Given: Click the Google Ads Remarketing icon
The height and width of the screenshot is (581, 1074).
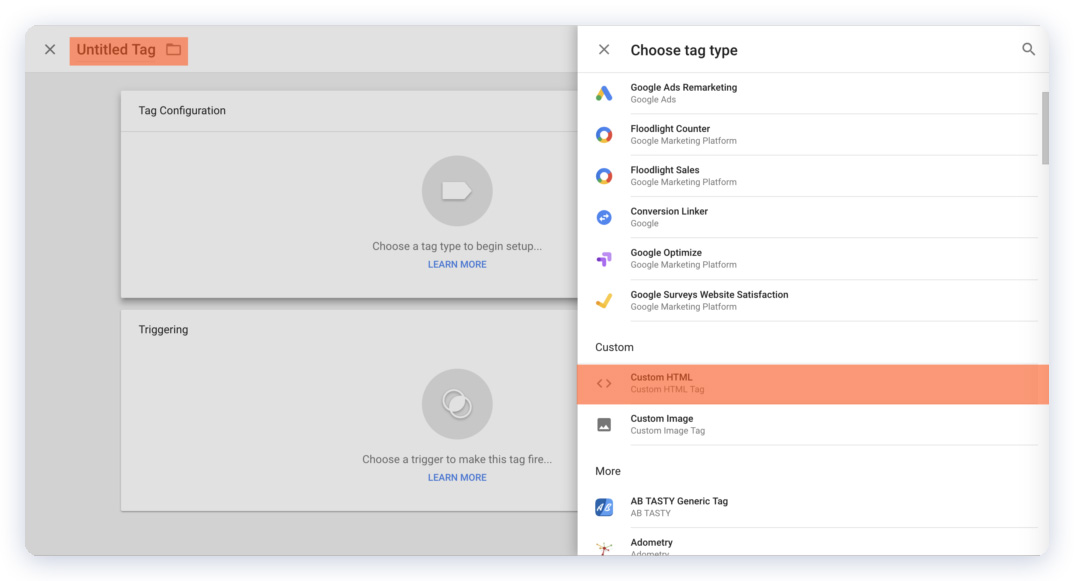Looking at the screenshot, I should coord(604,93).
